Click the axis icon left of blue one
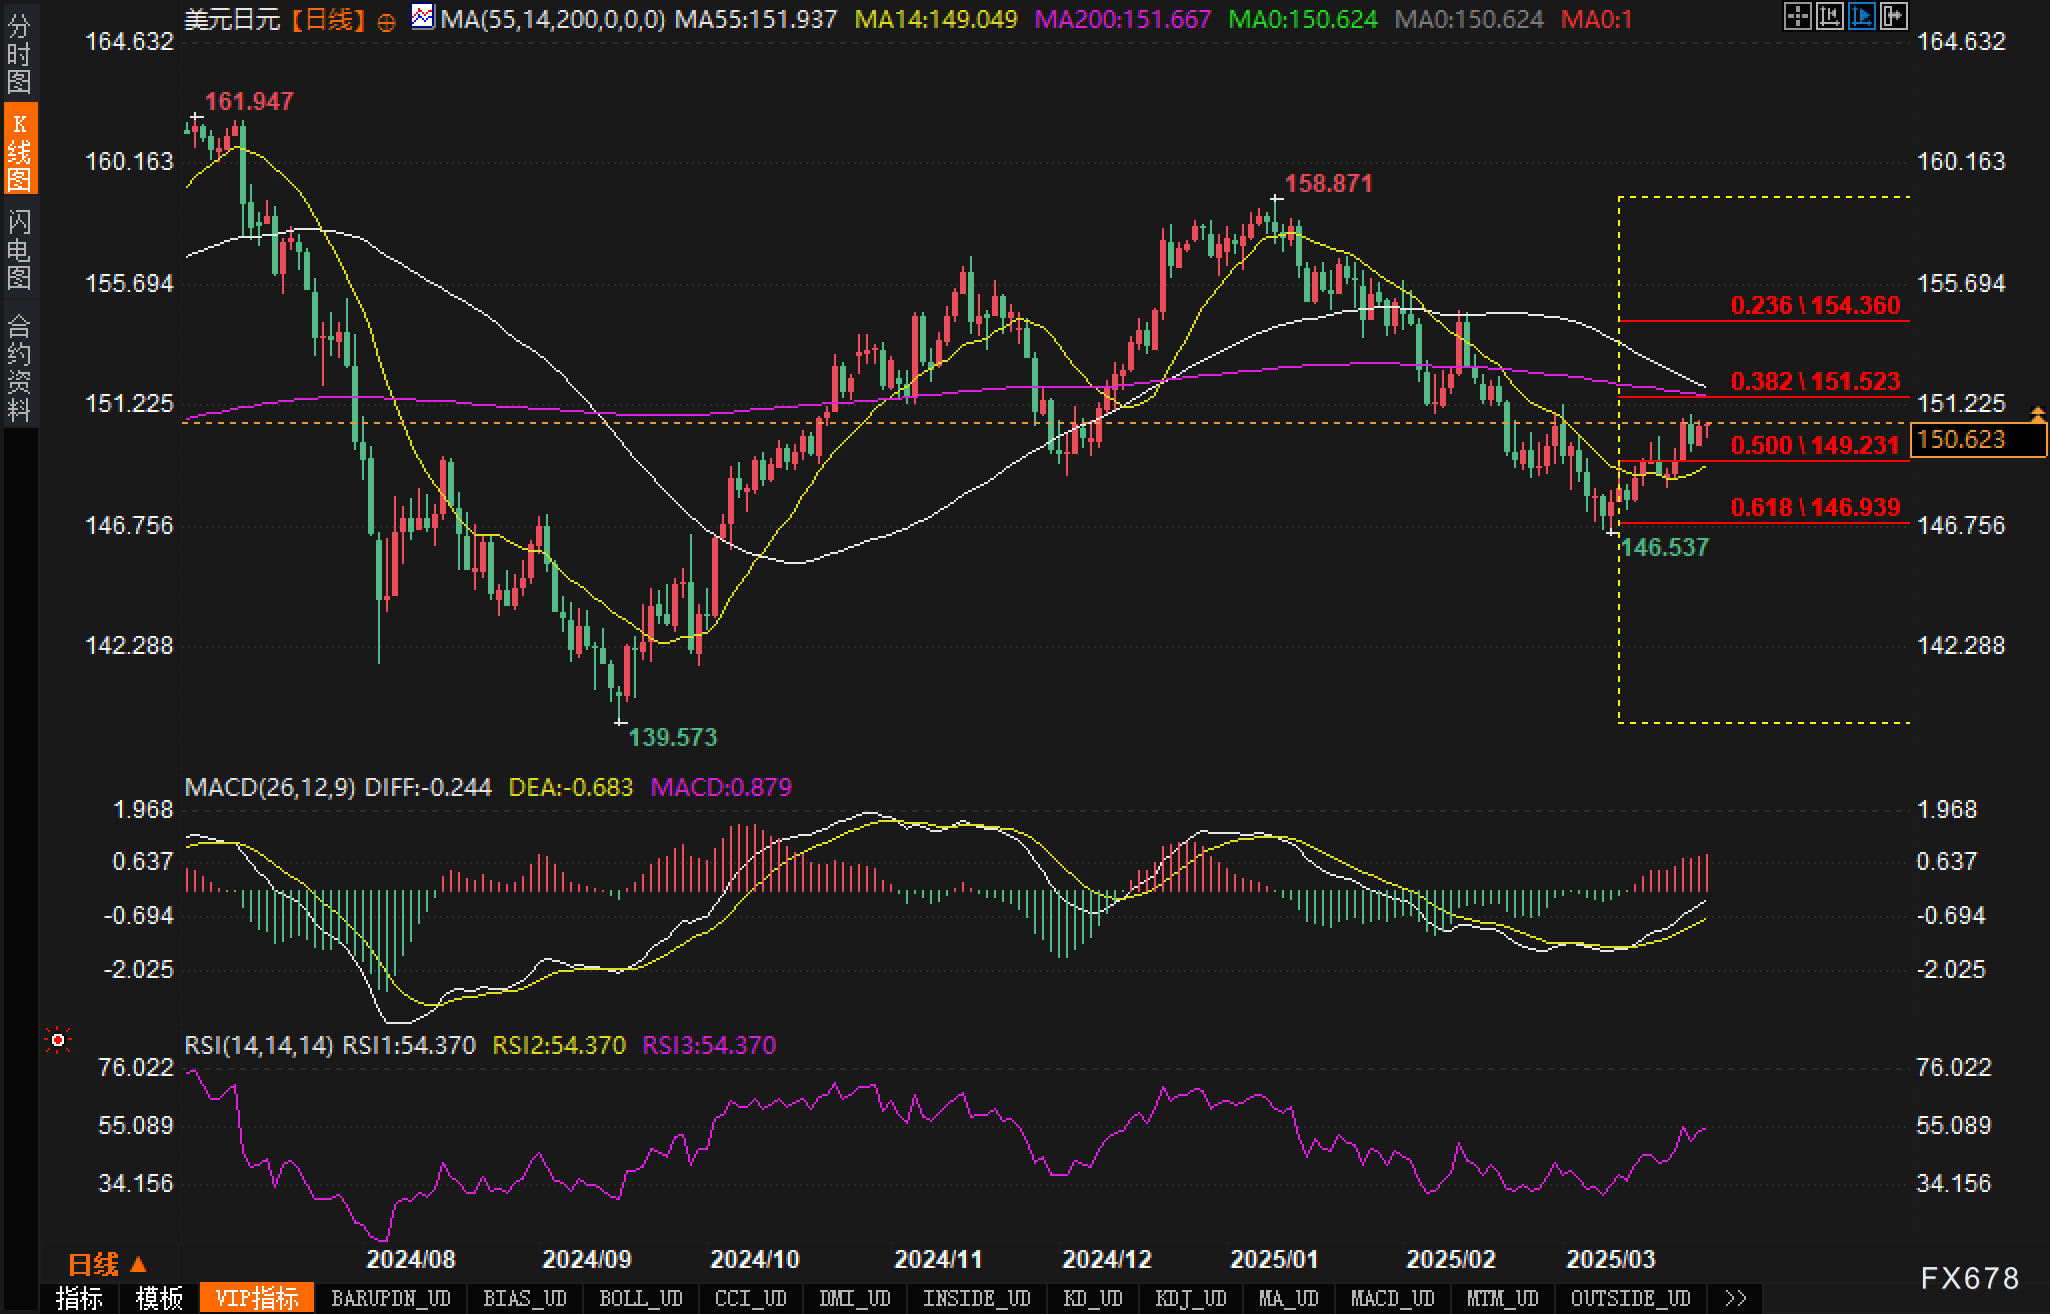 click(x=1829, y=16)
